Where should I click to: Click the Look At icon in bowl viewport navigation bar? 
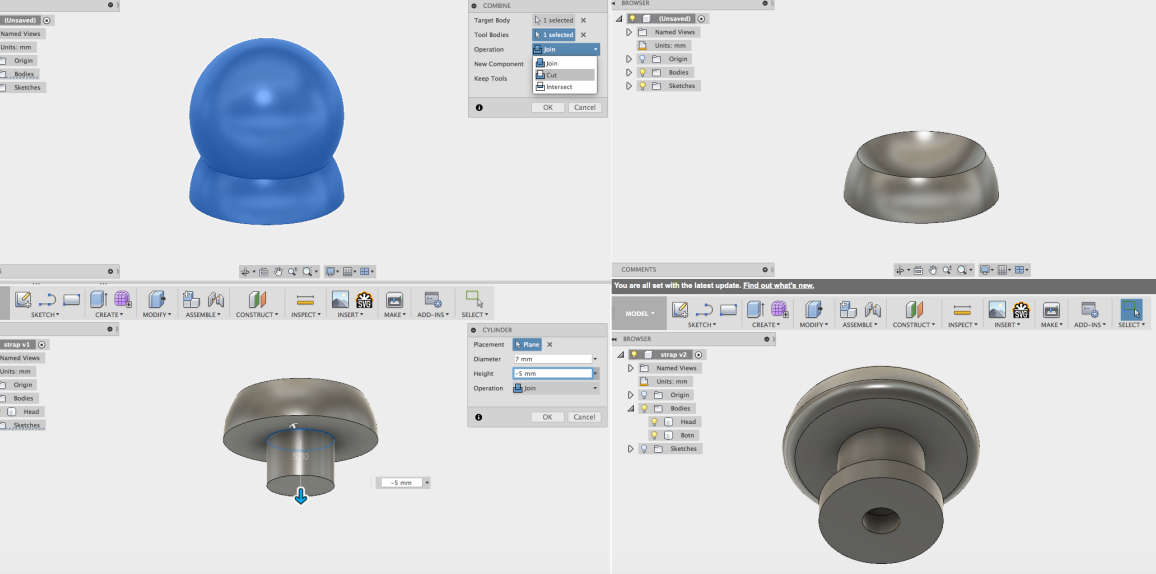coord(918,270)
